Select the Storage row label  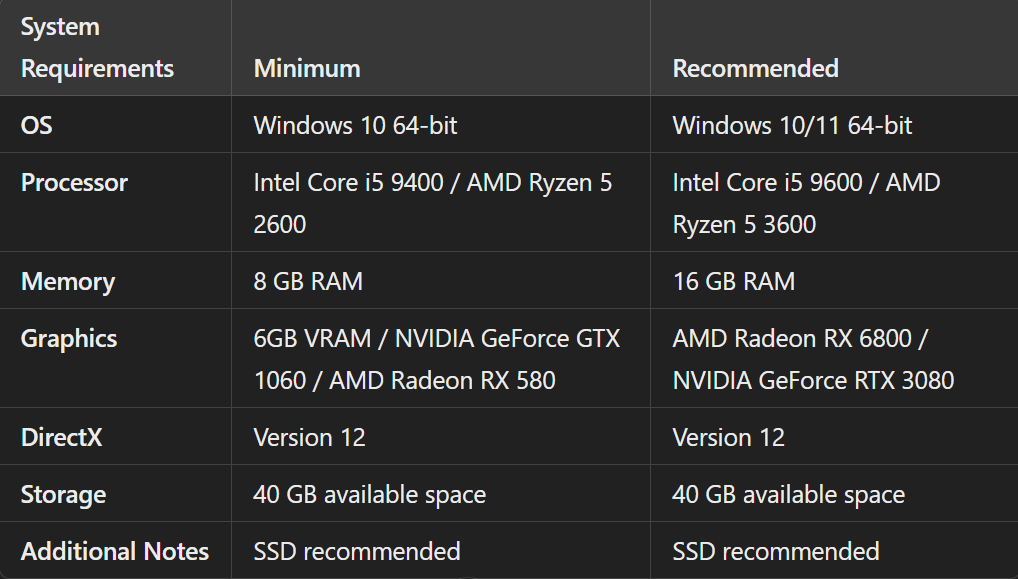tap(63, 495)
